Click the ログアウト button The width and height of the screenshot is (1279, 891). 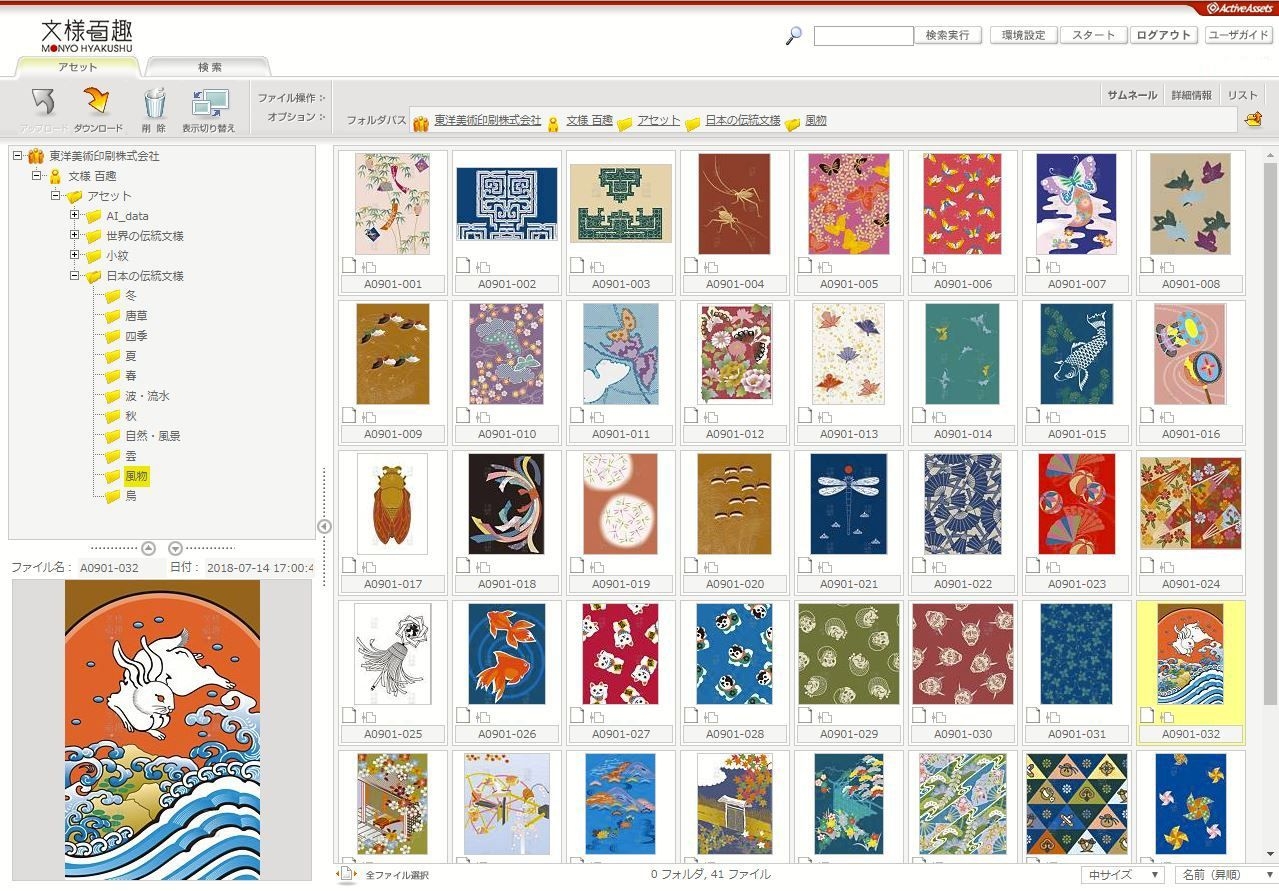coord(1164,35)
